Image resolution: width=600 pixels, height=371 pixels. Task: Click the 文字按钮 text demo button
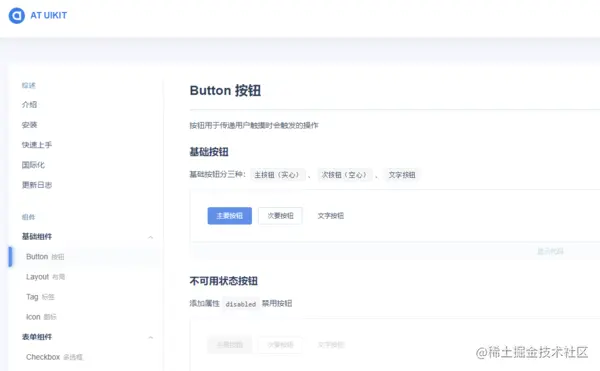[x=331, y=216]
